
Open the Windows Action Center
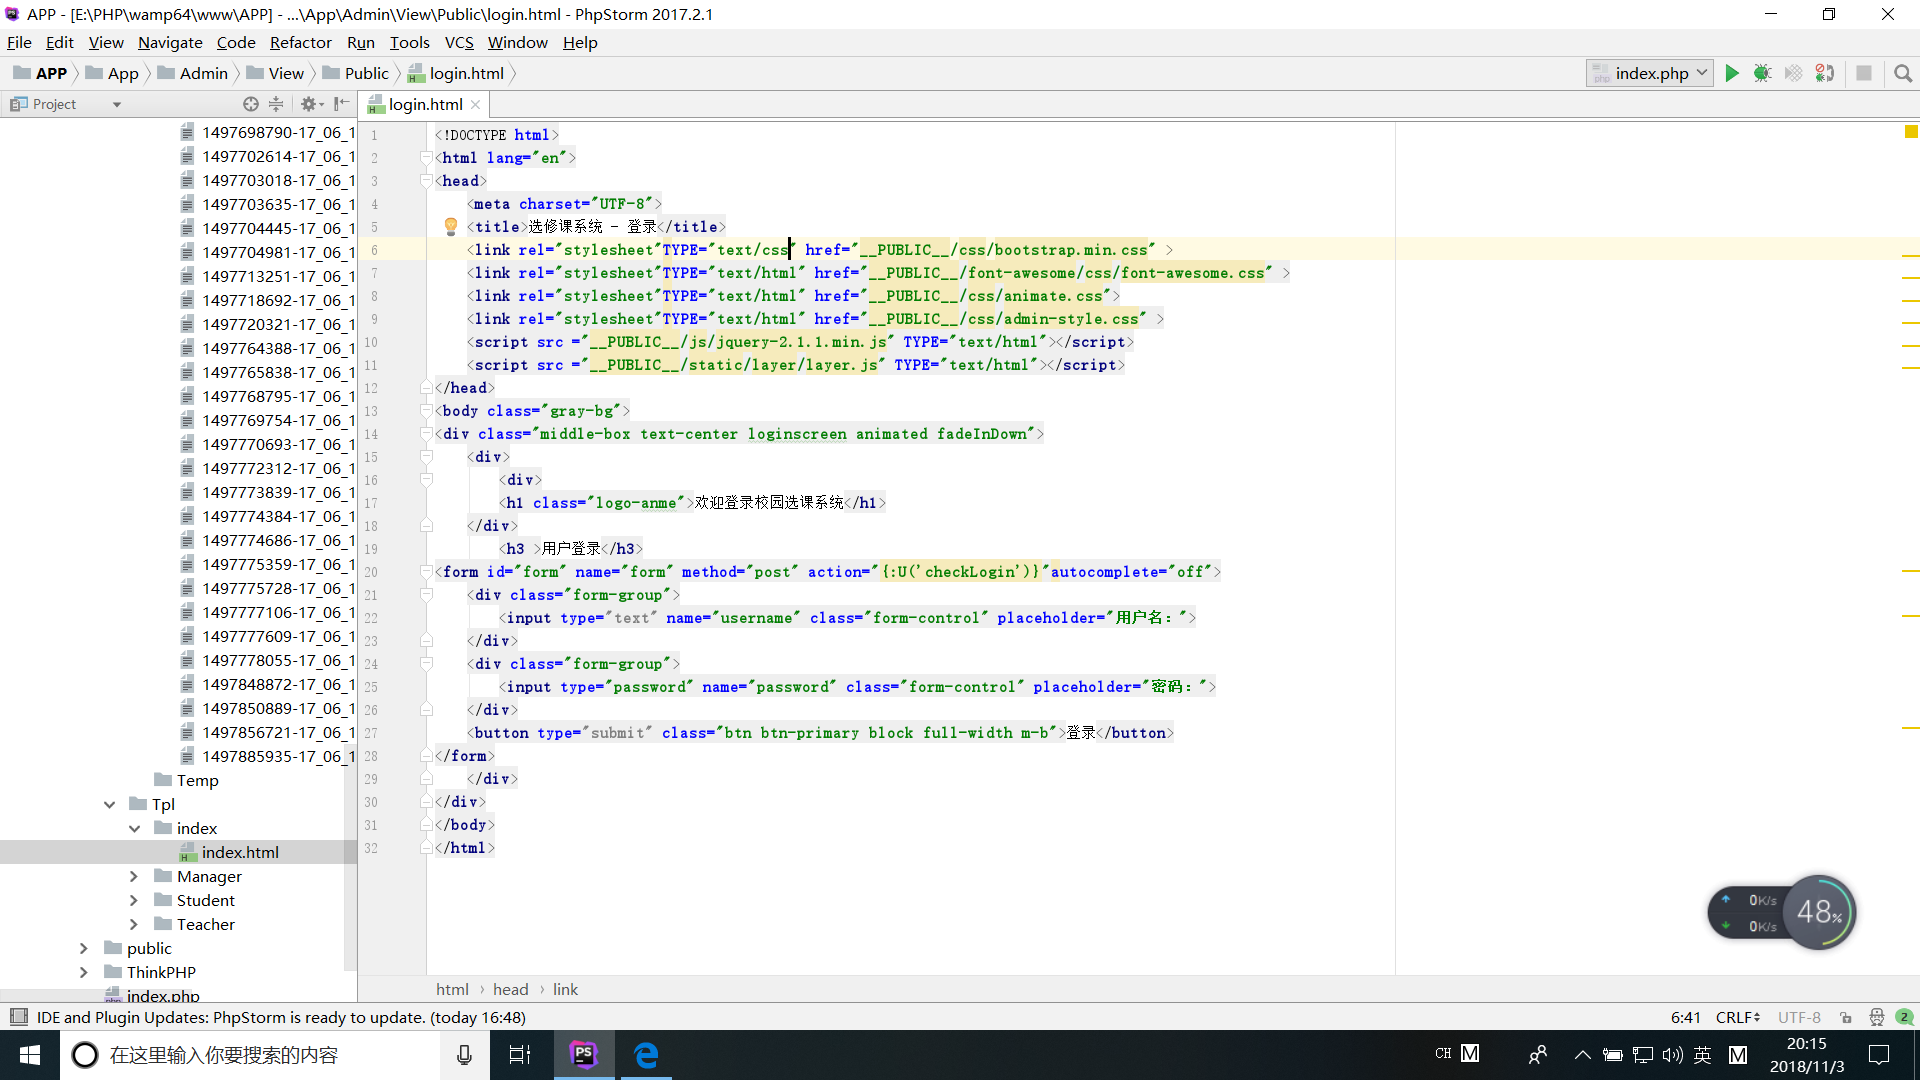1879,1055
